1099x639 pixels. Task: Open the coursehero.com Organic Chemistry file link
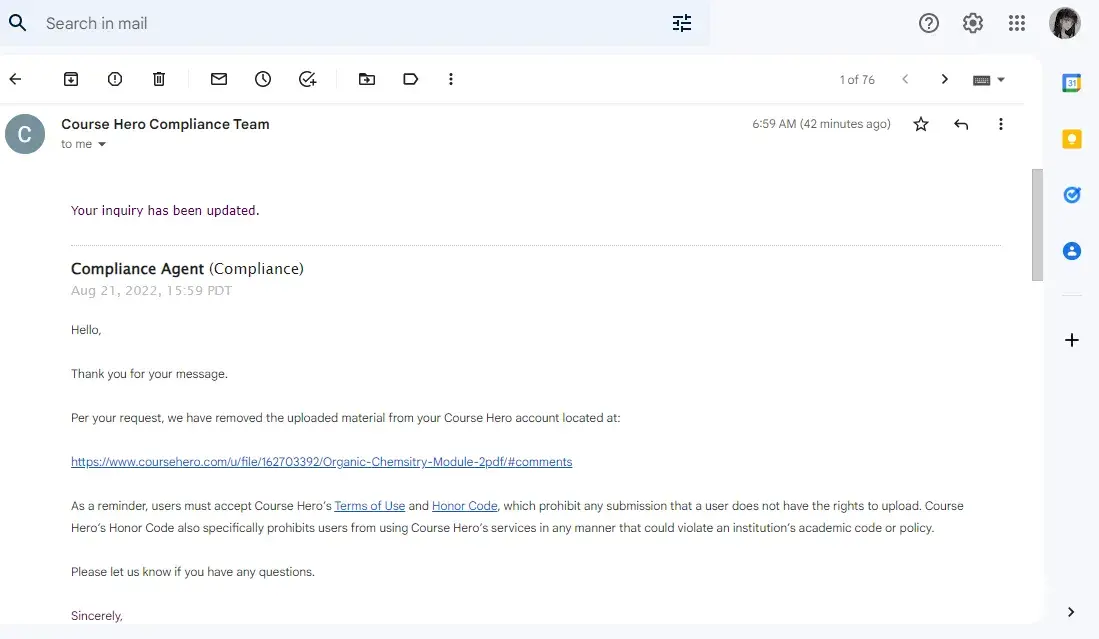pos(321,462)
